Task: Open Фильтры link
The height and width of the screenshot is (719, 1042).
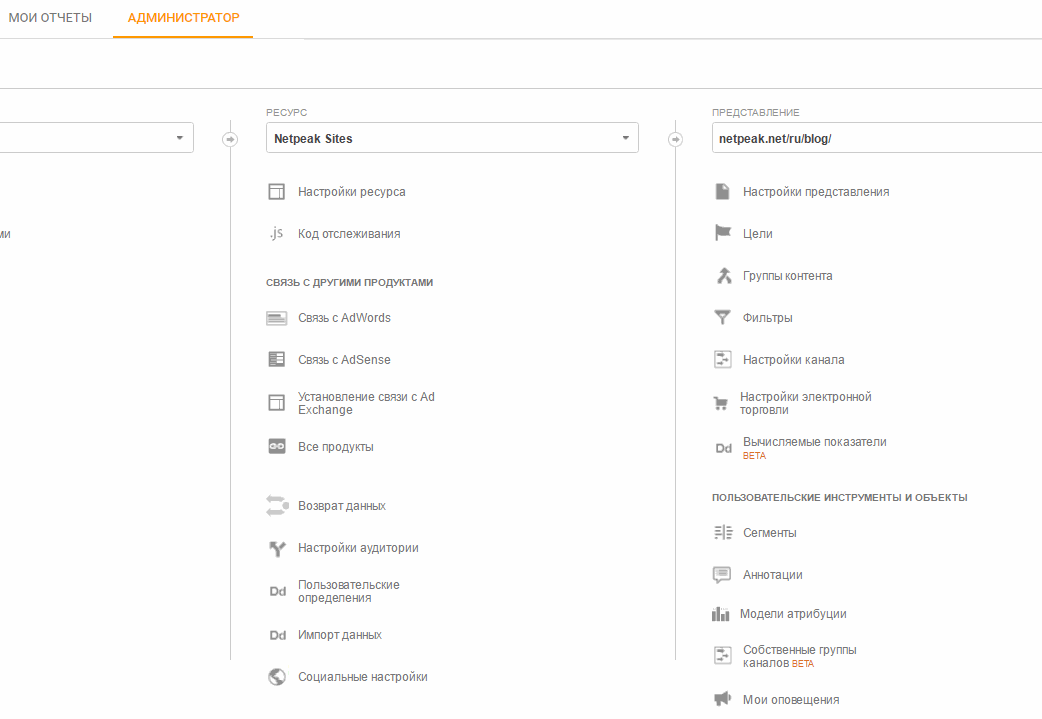Action: pyautogui.click(x=768, y=318)
